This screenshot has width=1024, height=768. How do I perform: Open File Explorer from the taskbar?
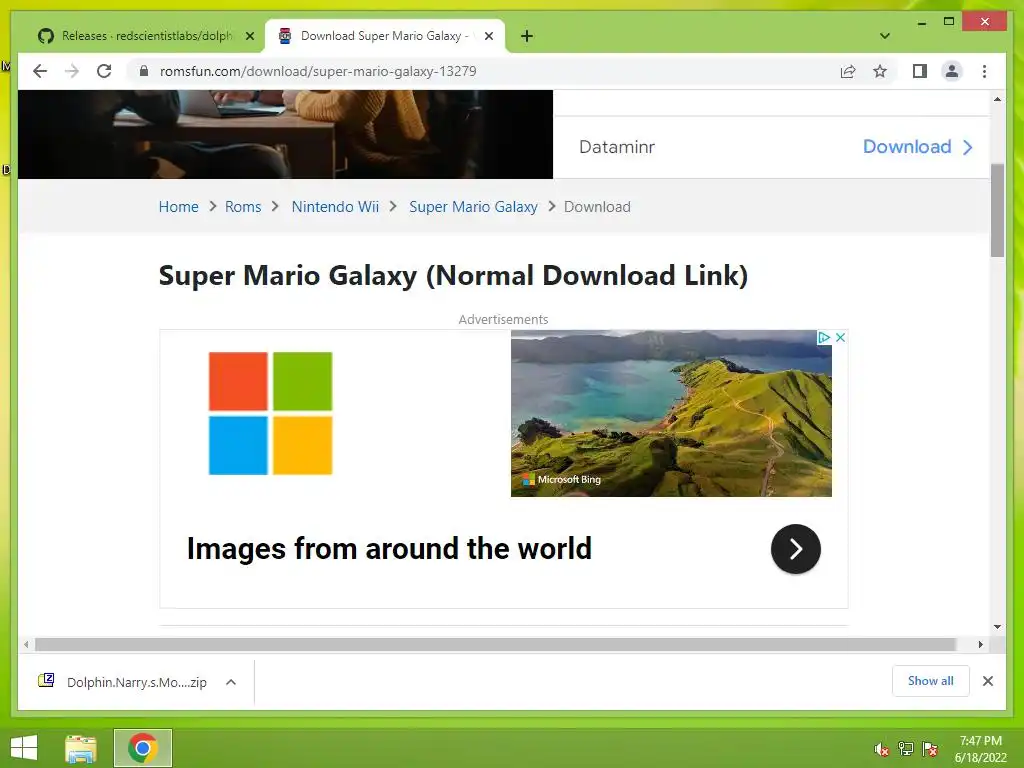(81, 748)
